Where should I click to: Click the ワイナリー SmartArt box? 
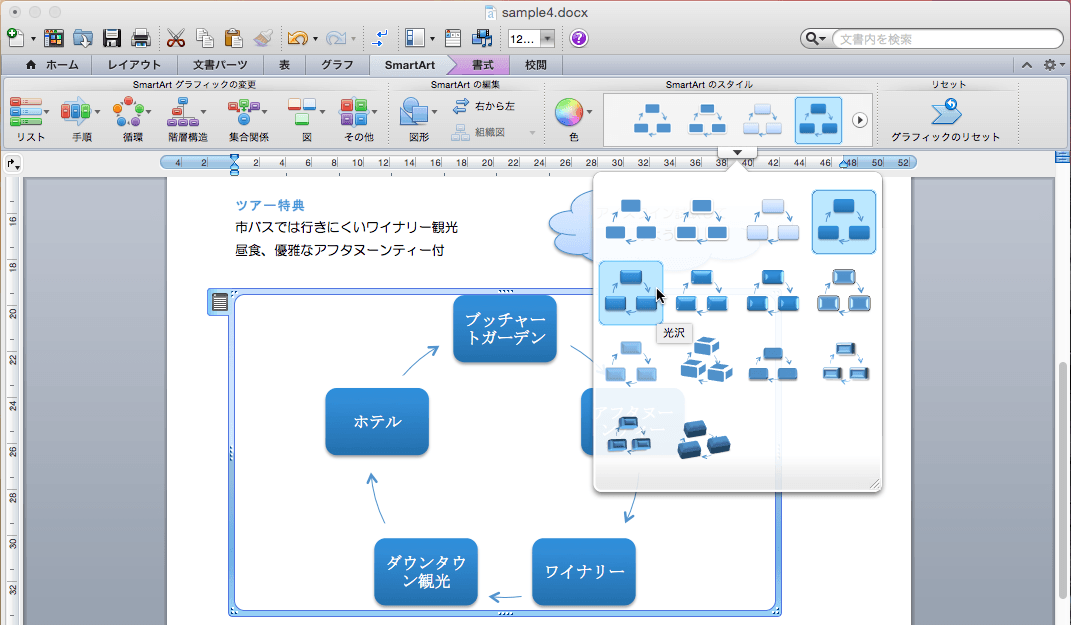coord(584,572)
